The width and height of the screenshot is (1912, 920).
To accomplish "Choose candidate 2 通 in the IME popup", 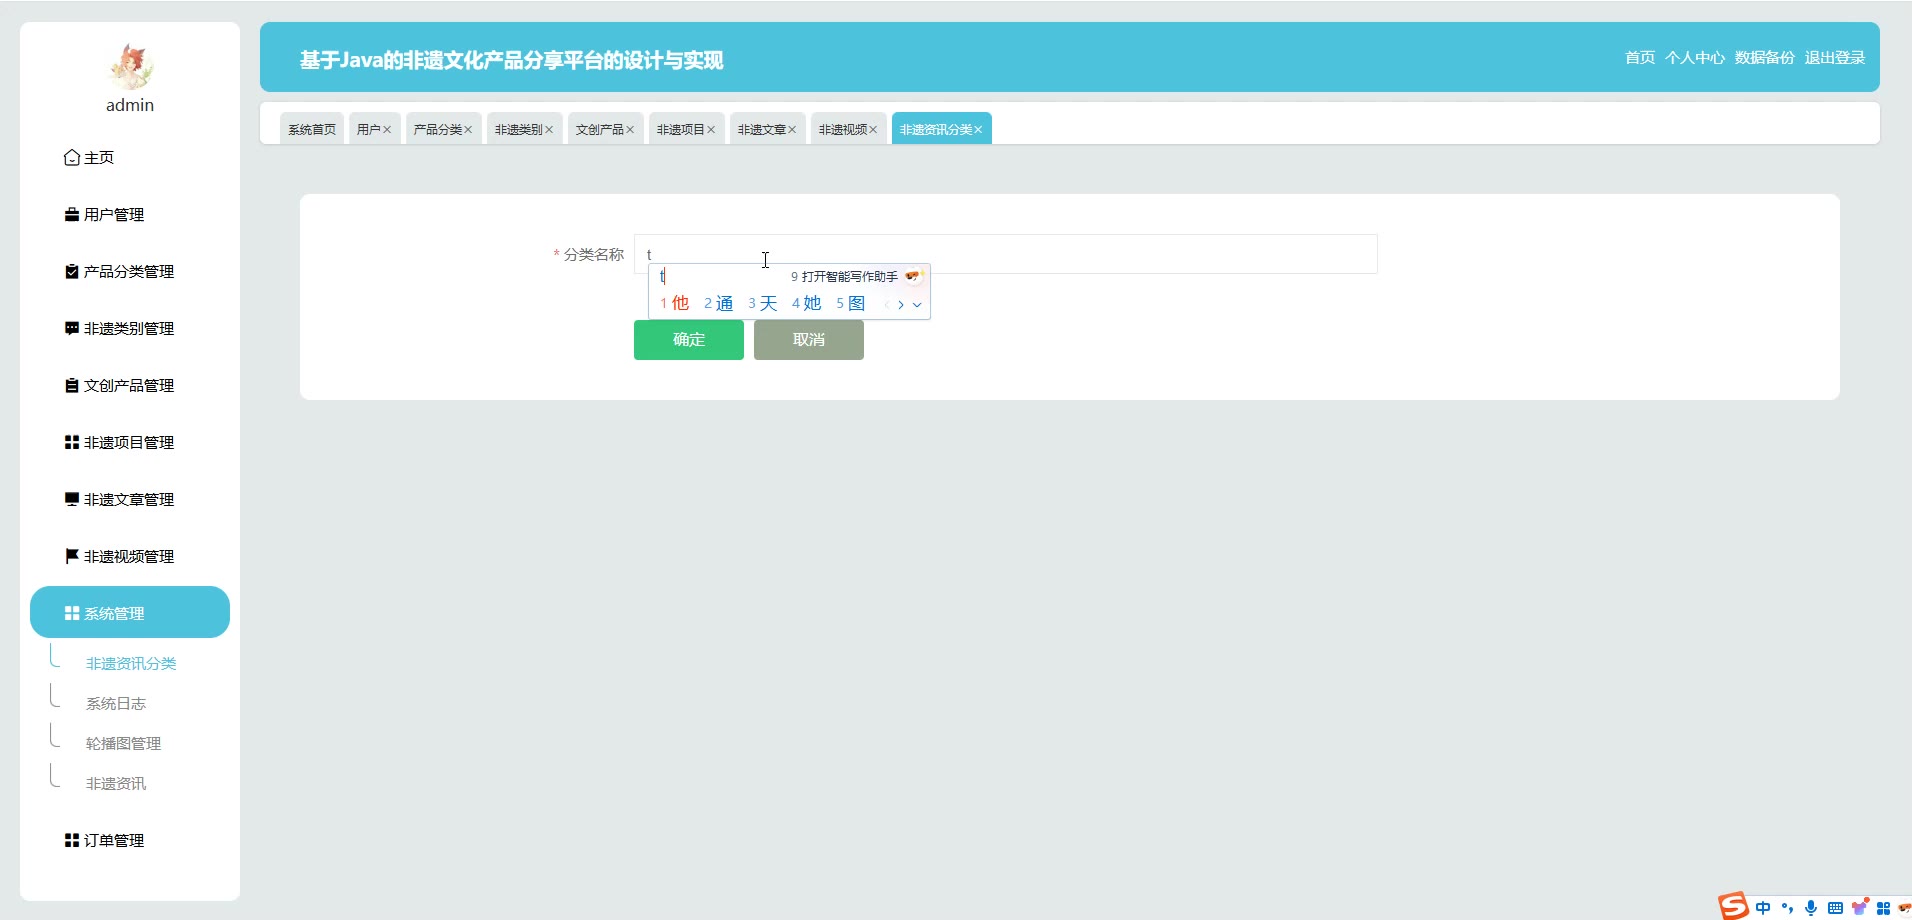I will pyautogui.click(x=719, y=303).
